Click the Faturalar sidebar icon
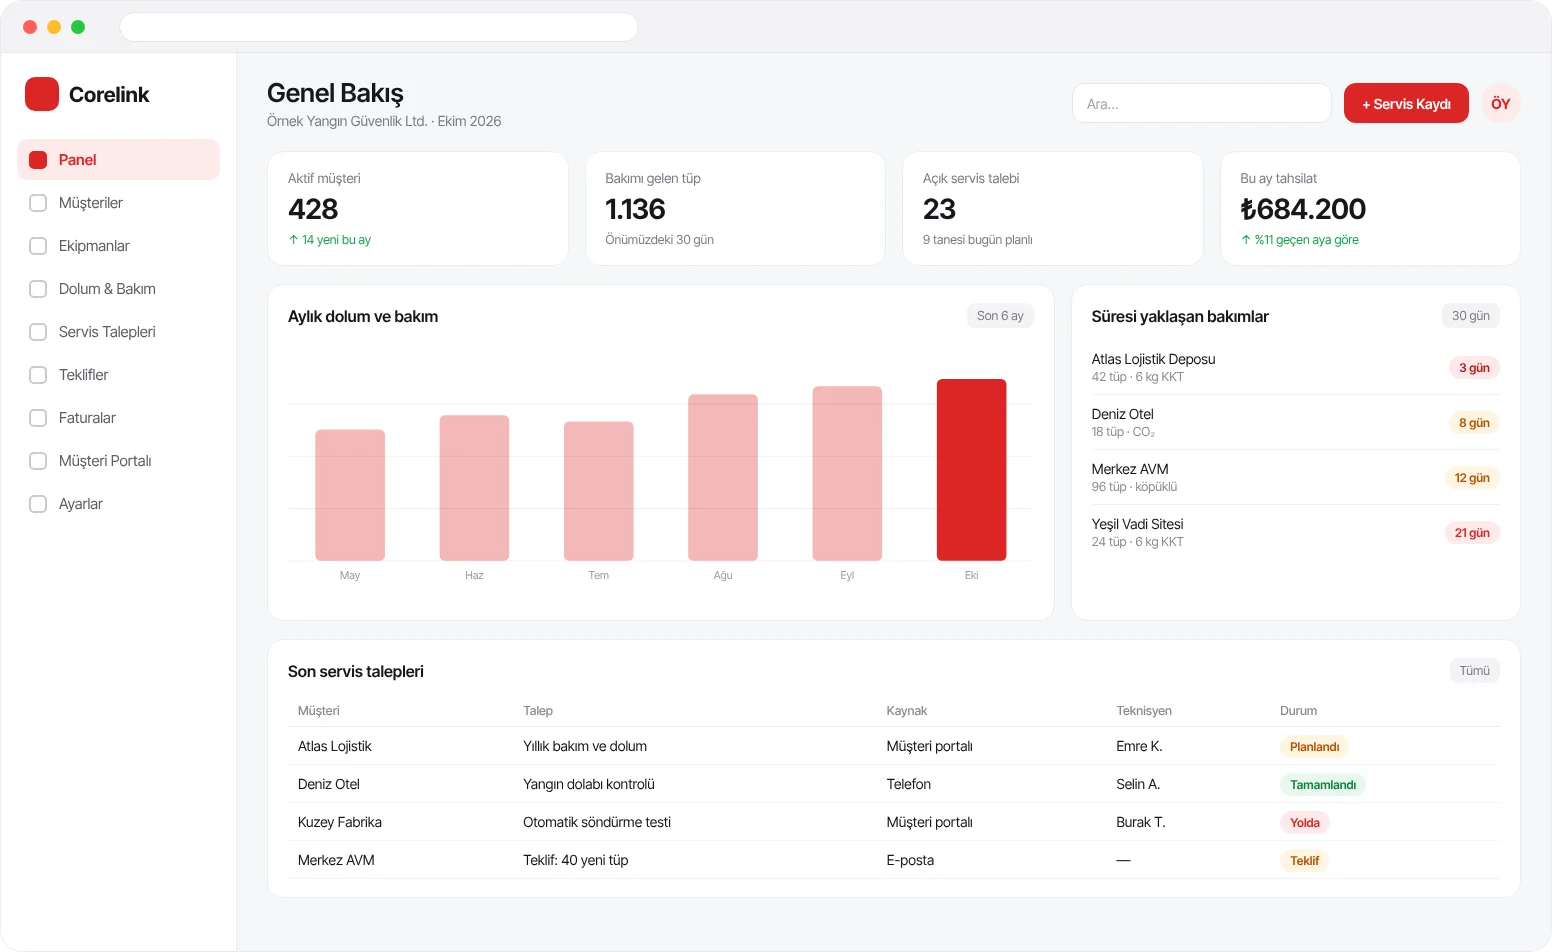The height and width of the screenshot is (952, 1552). tap(38, 418)
